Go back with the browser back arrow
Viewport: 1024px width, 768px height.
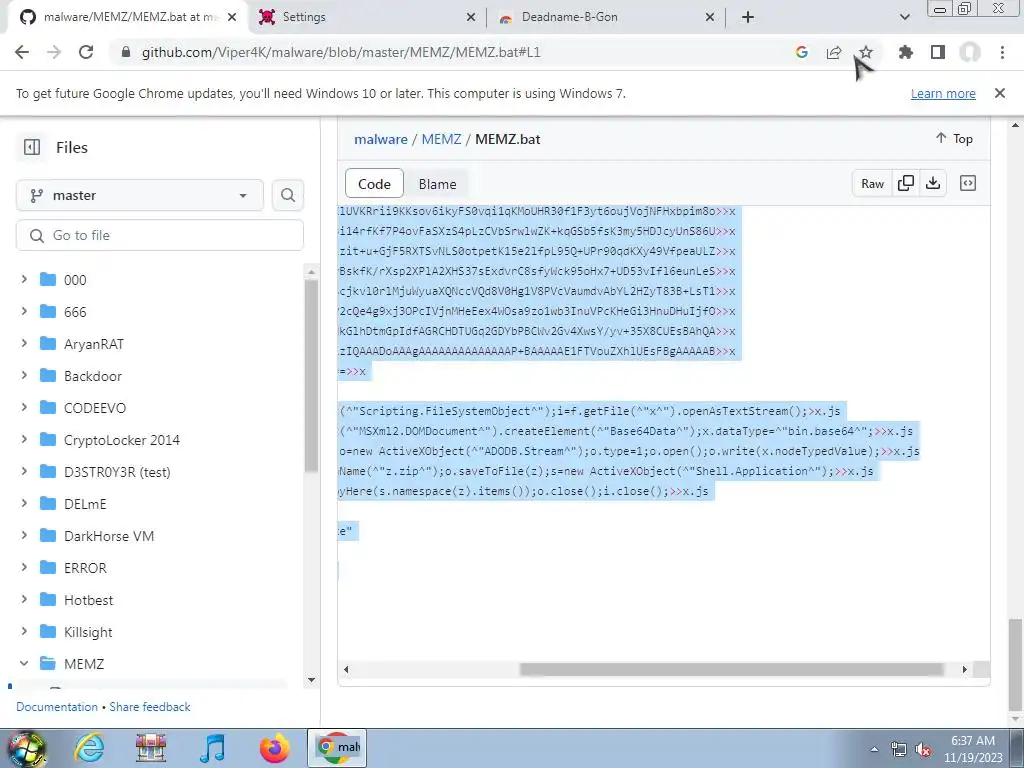[22, 52]
